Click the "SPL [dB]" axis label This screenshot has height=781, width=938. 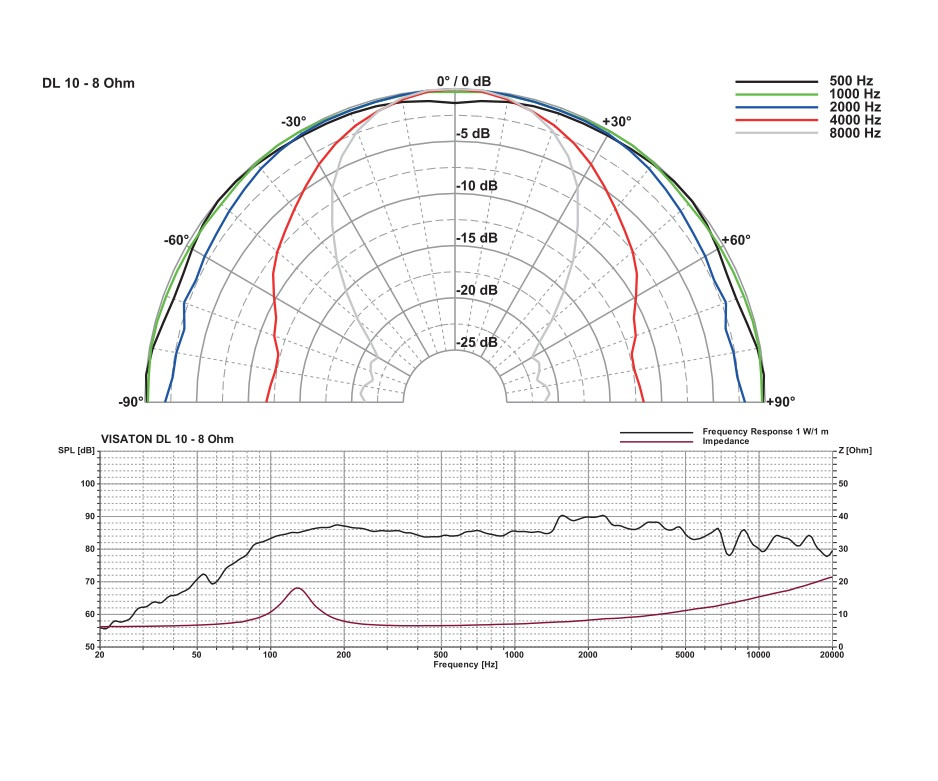click(78, 451)
